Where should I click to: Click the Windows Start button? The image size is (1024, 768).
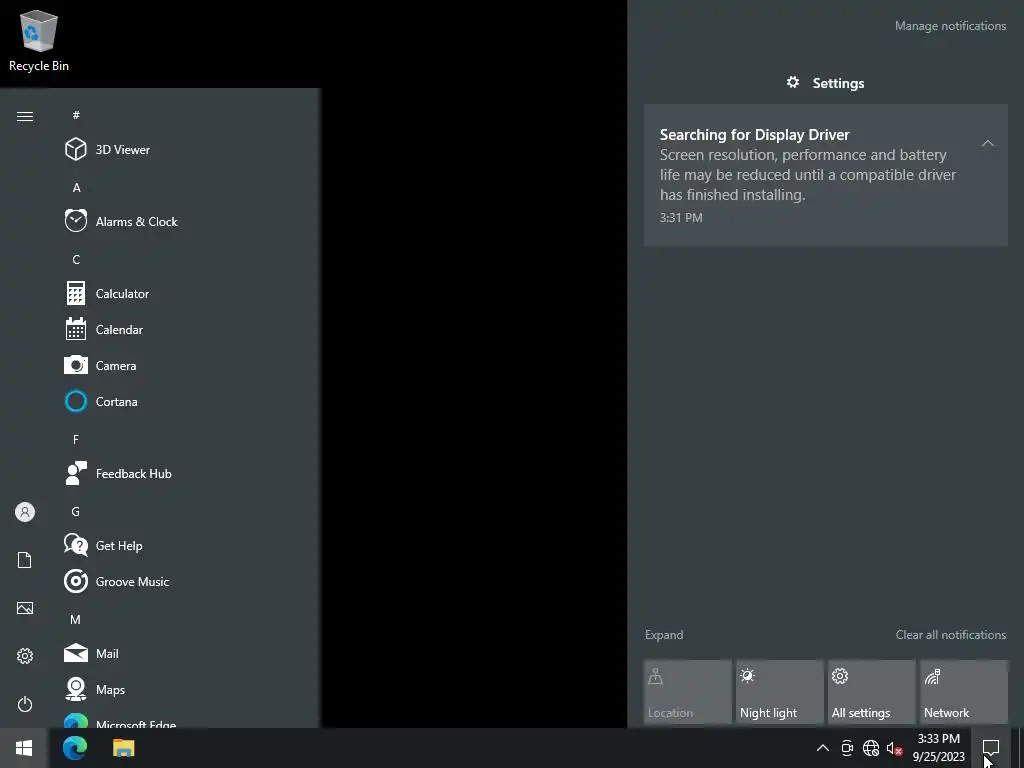click(x=24, y=748)
